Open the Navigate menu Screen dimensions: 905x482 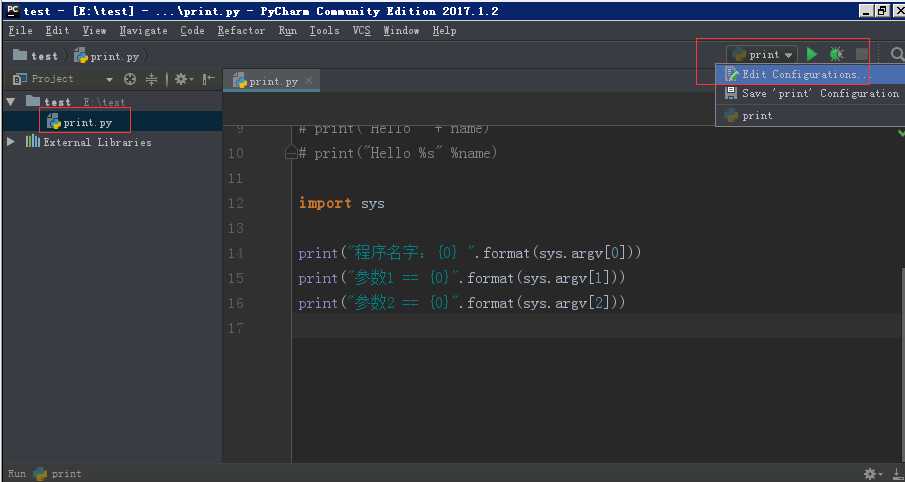[143, 31]
